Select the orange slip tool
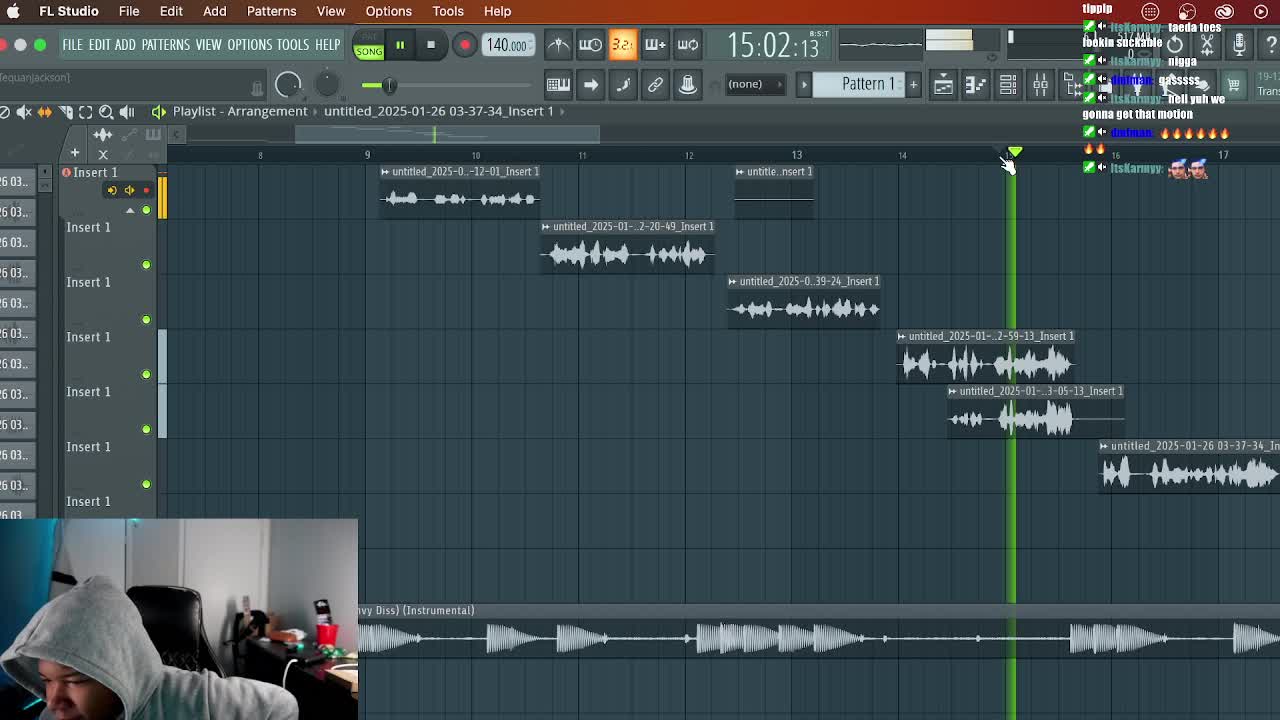The height and width of the screenshot is (720, 1280). tap(45, 112)
